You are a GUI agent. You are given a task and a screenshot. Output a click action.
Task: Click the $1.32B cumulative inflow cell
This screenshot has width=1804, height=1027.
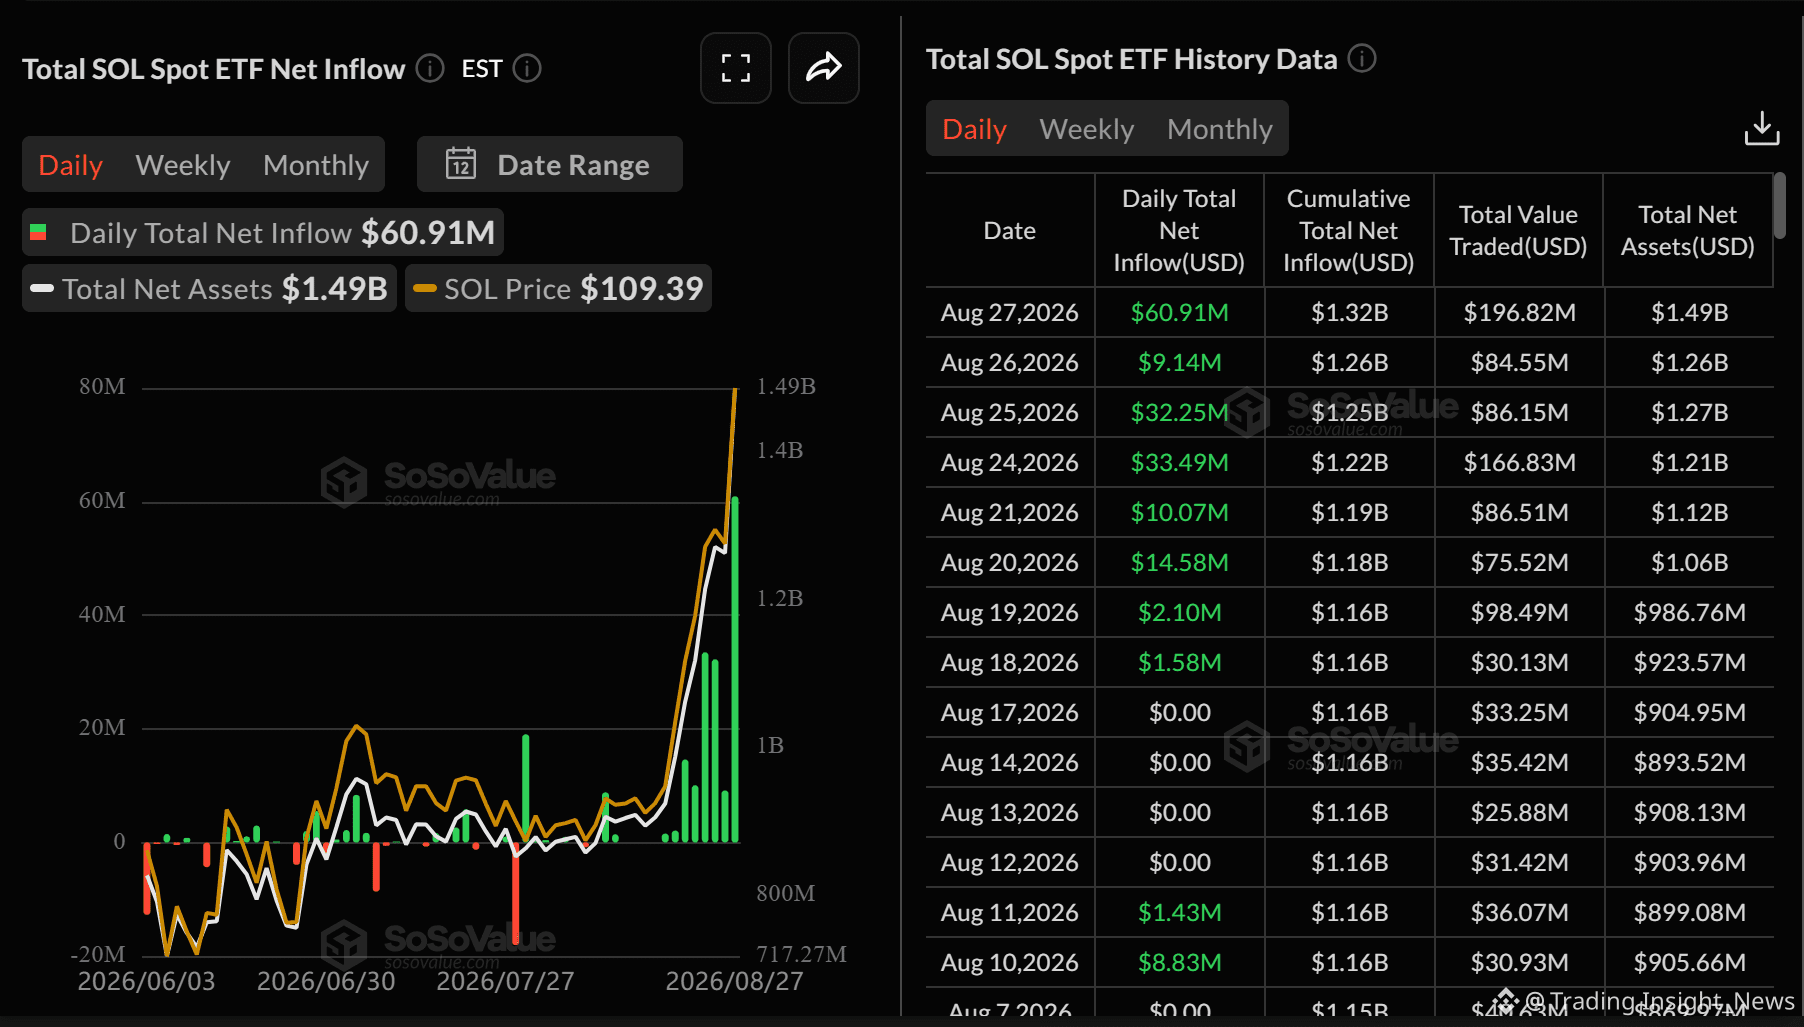(x=1350, y=313)
